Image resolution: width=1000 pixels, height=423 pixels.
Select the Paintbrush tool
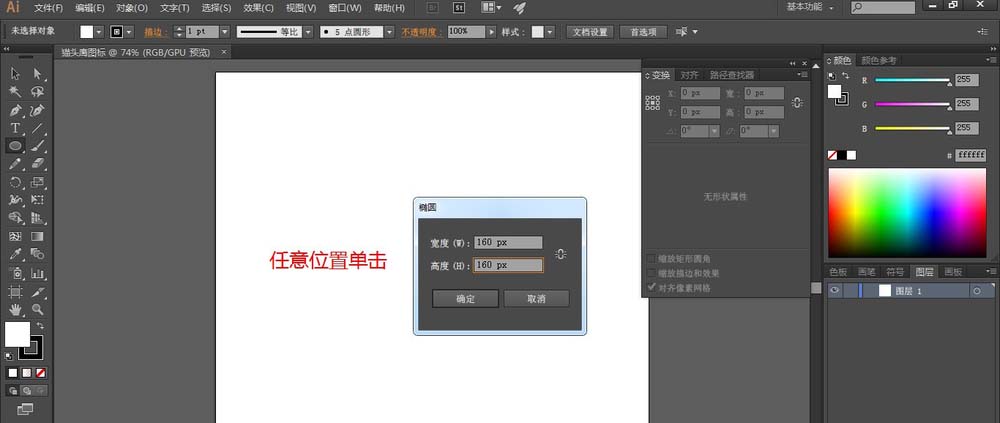point(38,146)
